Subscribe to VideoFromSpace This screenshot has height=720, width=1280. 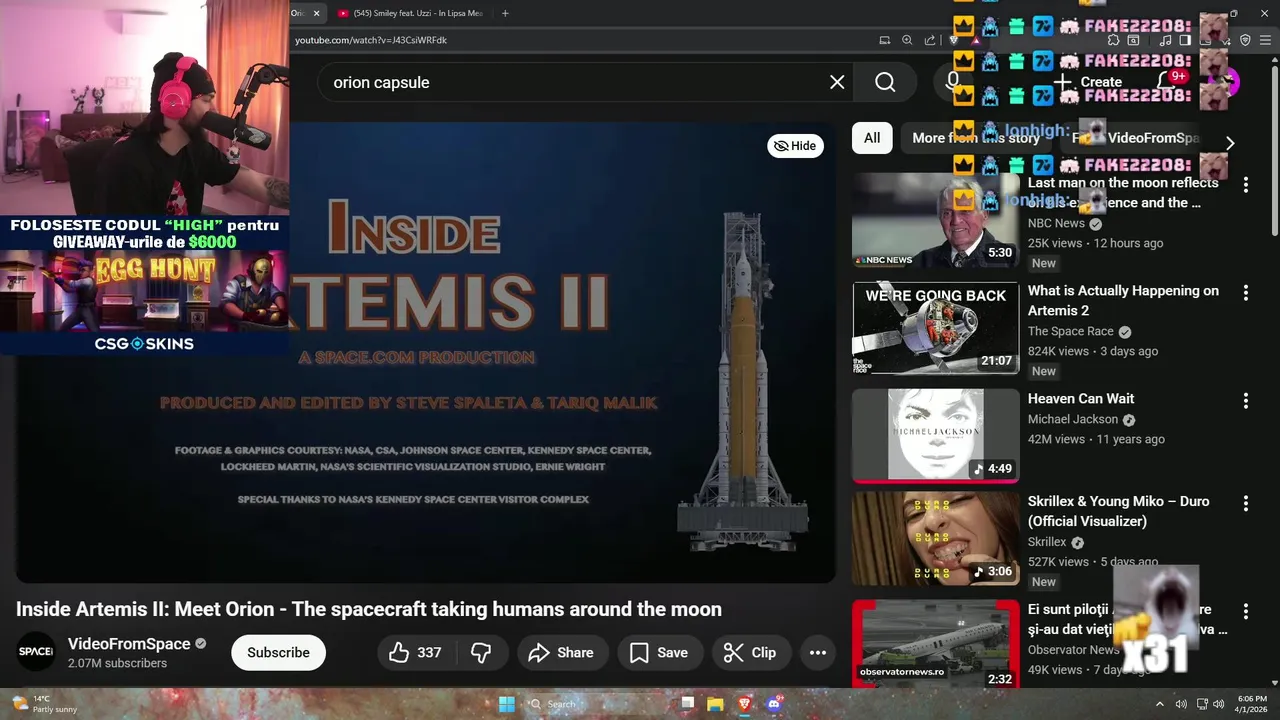[278, 652]
